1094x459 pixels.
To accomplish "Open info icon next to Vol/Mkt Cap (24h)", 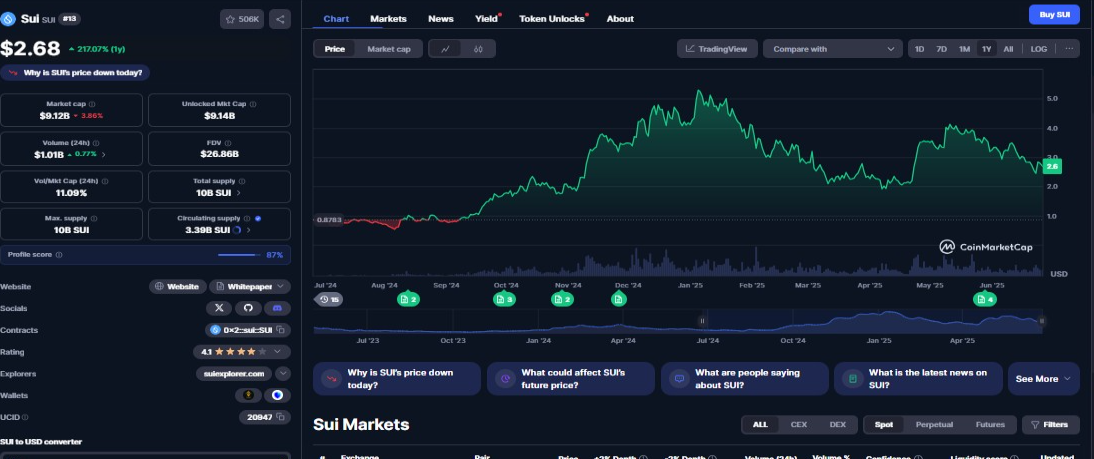I will (x=105, y=181).
